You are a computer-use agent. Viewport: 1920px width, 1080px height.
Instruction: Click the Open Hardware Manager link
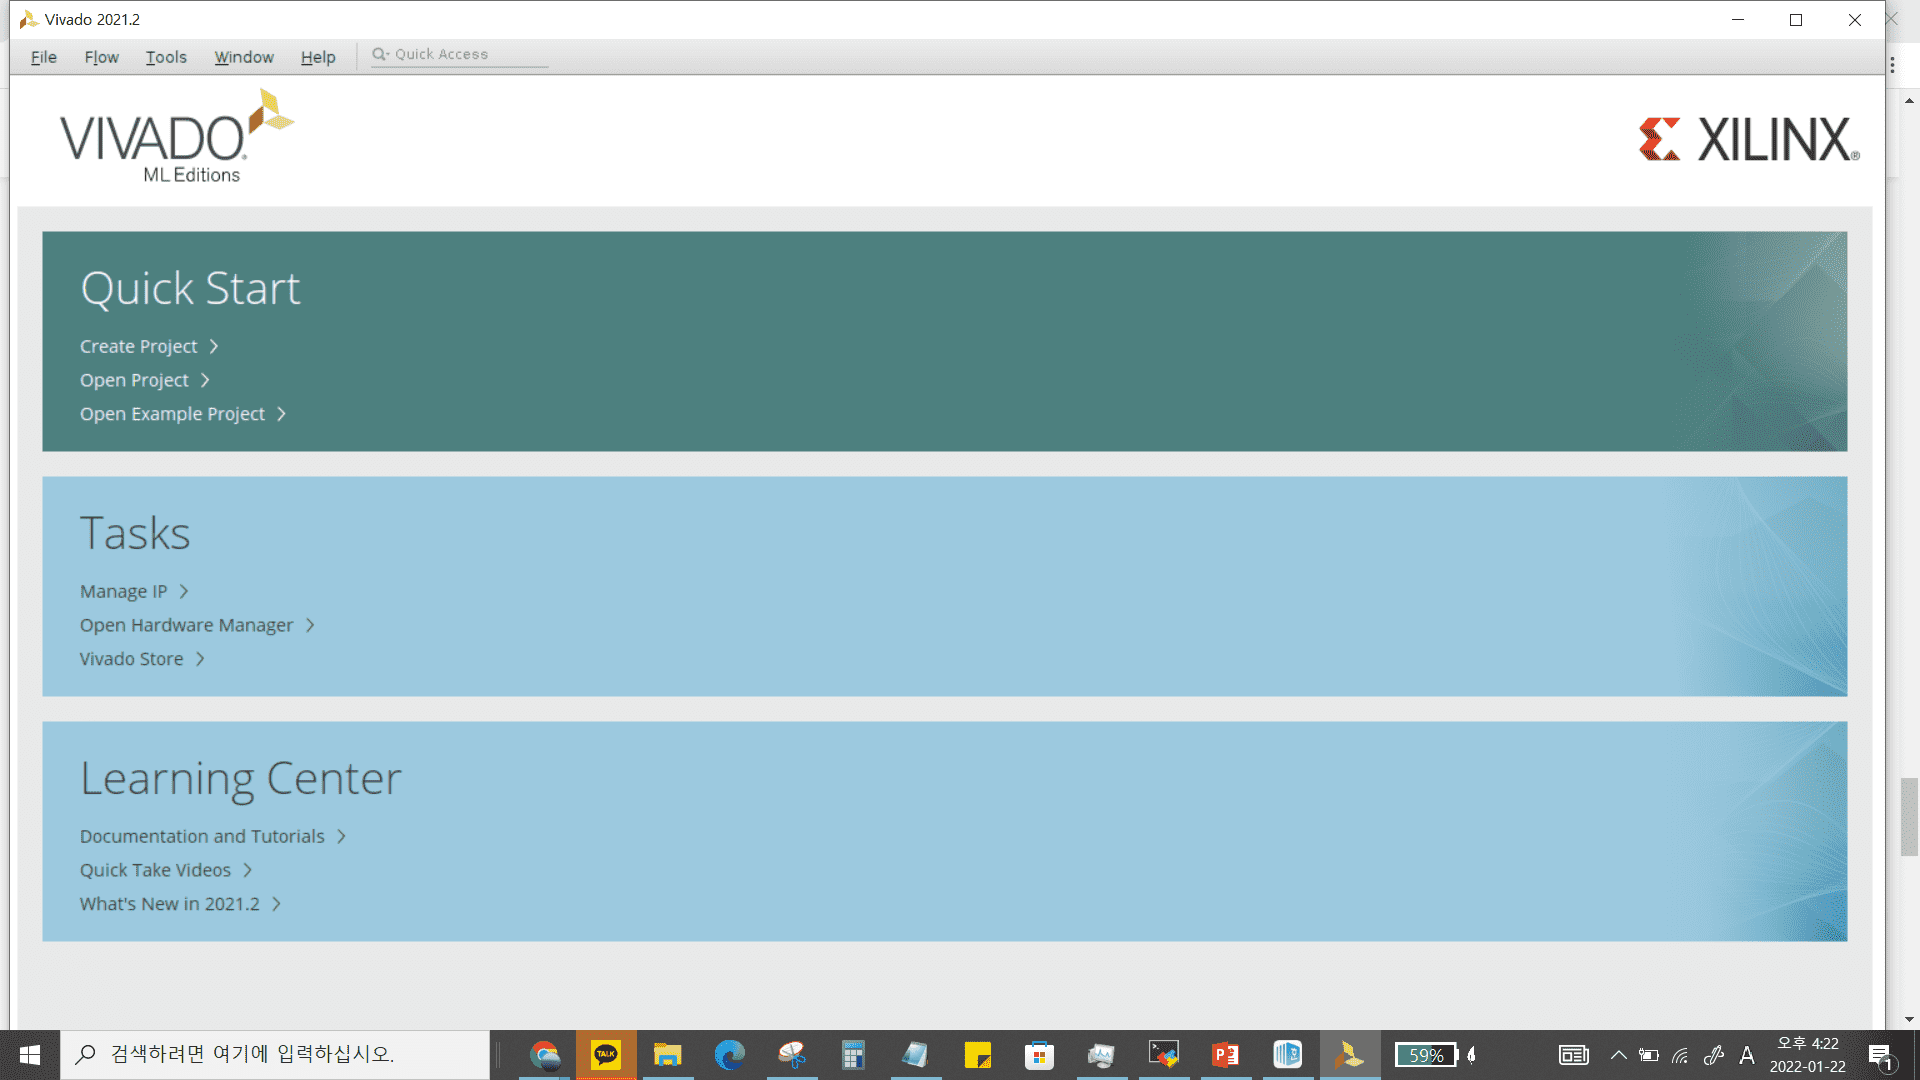(x=186, y=626)
